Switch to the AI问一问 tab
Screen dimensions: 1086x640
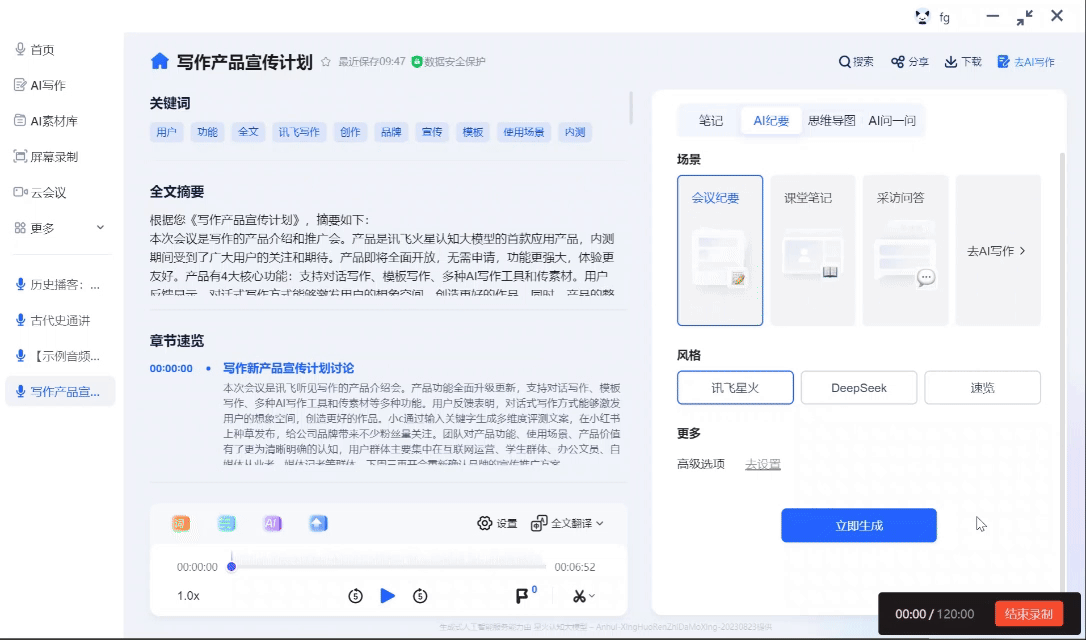click(892, 121)
